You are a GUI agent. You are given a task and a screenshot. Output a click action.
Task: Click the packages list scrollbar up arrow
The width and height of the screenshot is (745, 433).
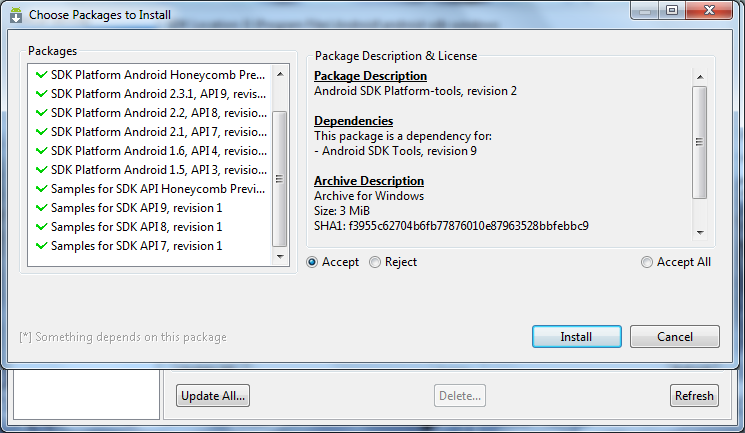[279, 72]
